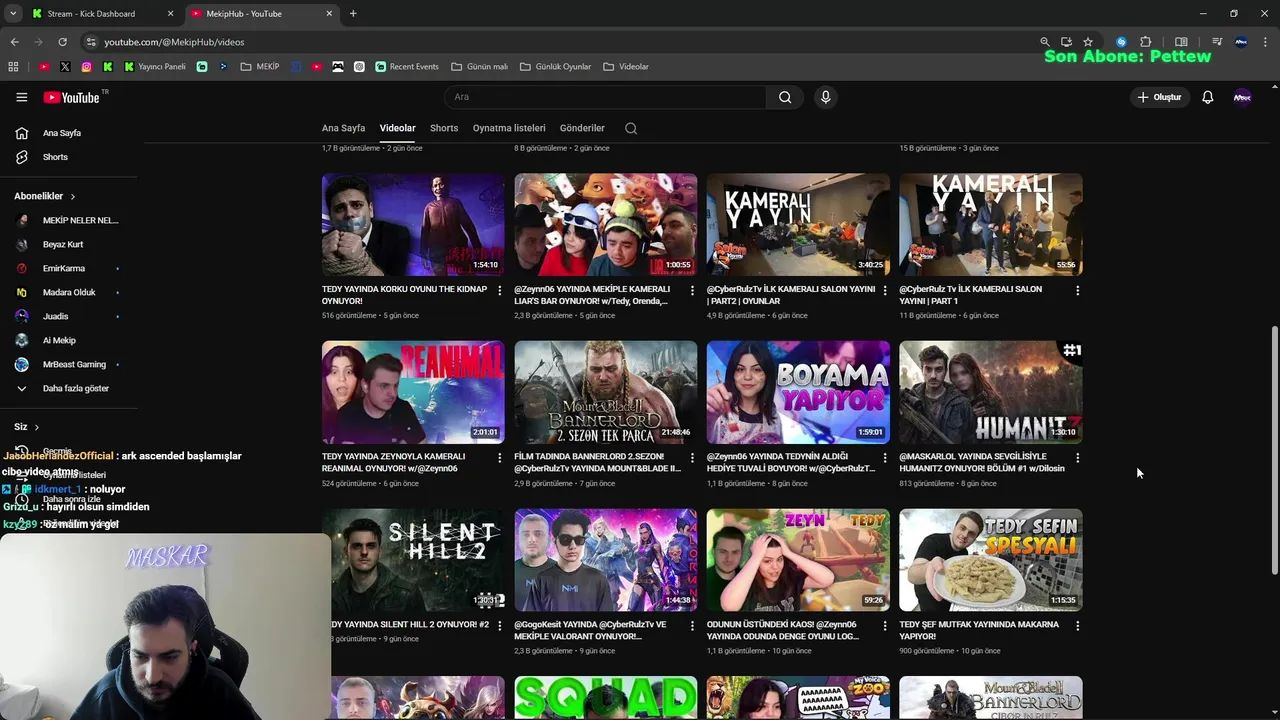Viewport: 1280px width, 720px height.
Task: Open new browser tab with plus button
Action: (x=353, y=14)
